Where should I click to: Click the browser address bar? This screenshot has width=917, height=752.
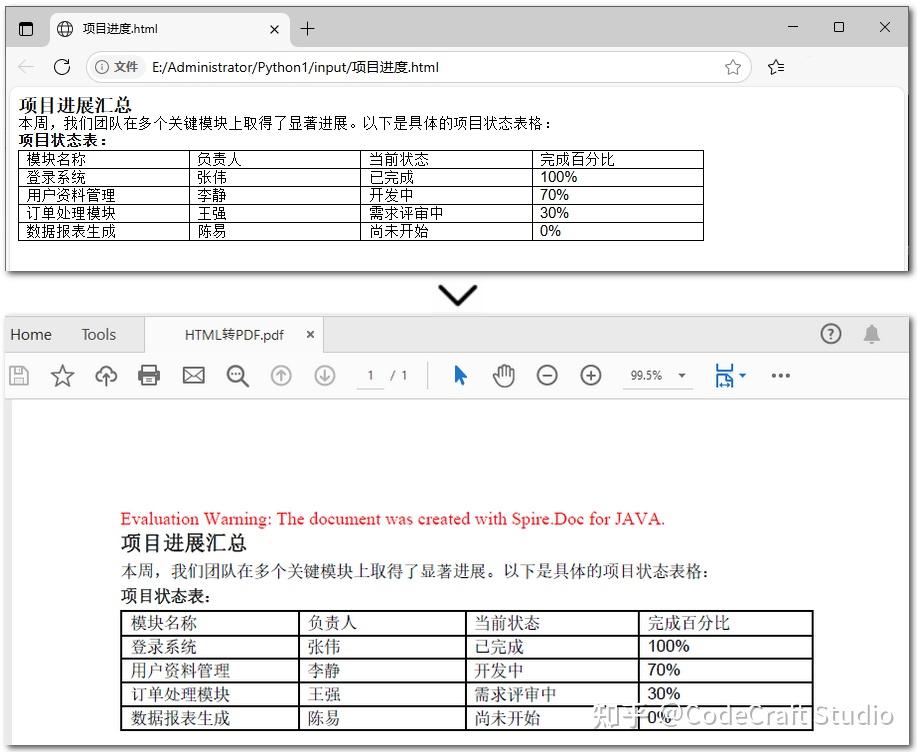pos(400,67)
